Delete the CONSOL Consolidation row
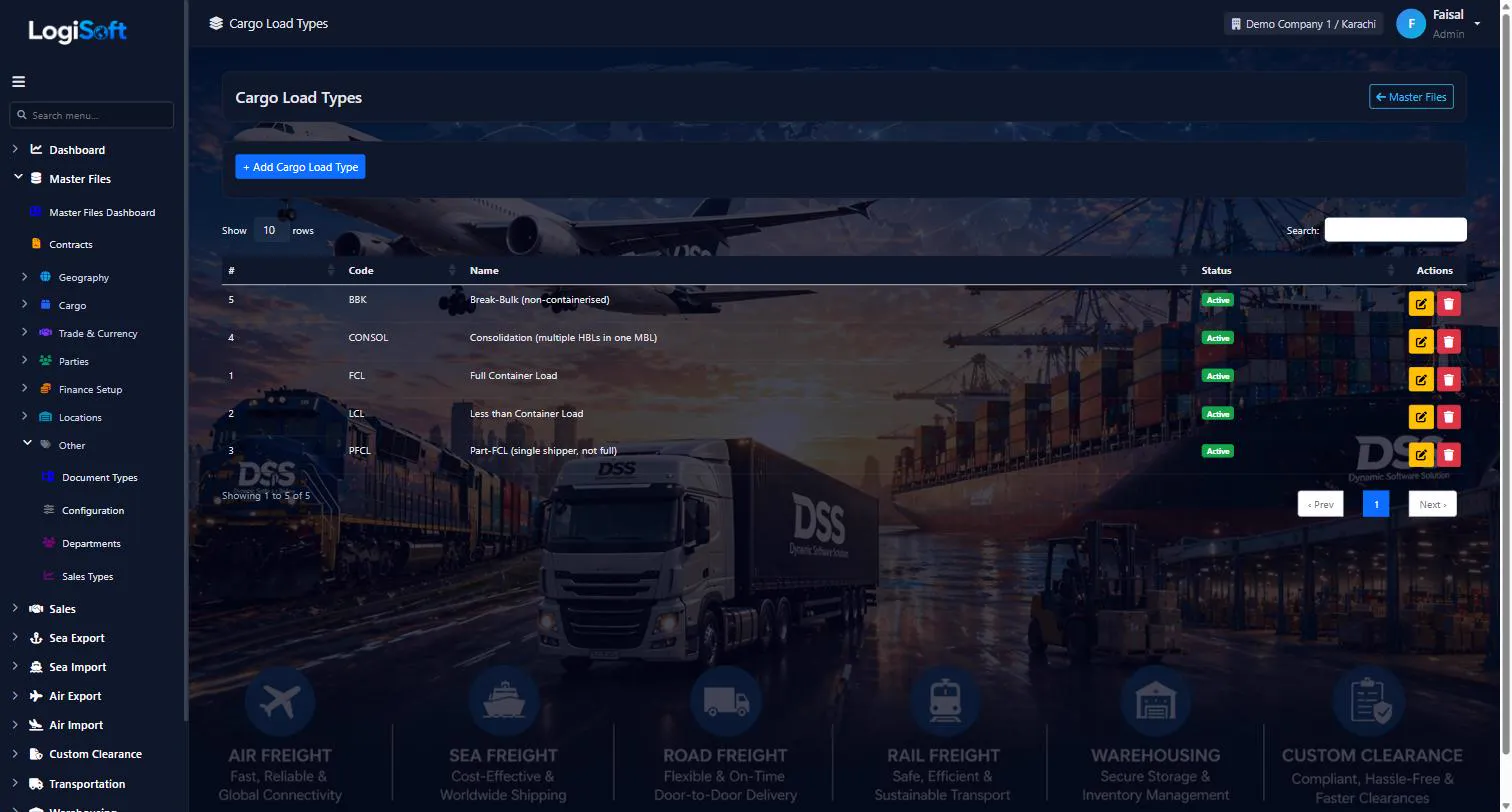This screenshot has width=1512, height=812. tap(1449, 342)
